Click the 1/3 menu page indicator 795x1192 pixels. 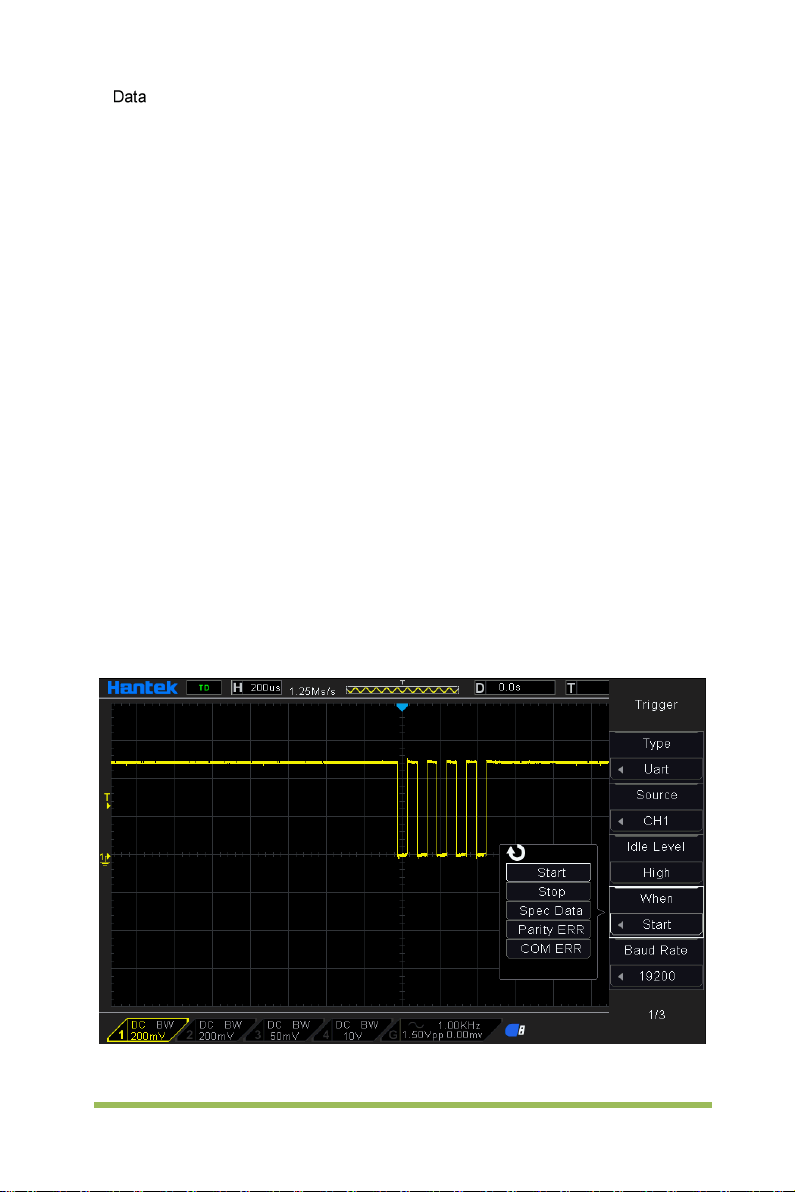[657, 1015]
